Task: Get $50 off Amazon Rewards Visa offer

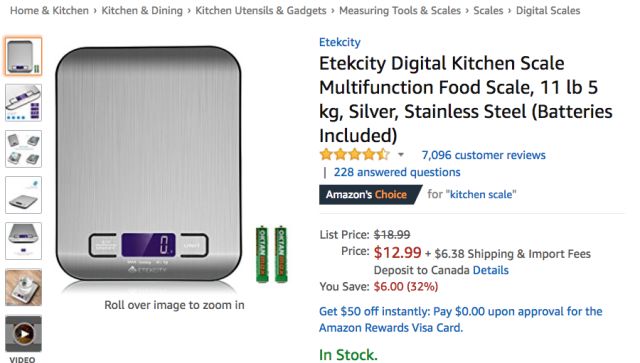Action: [x=460, y=319]
